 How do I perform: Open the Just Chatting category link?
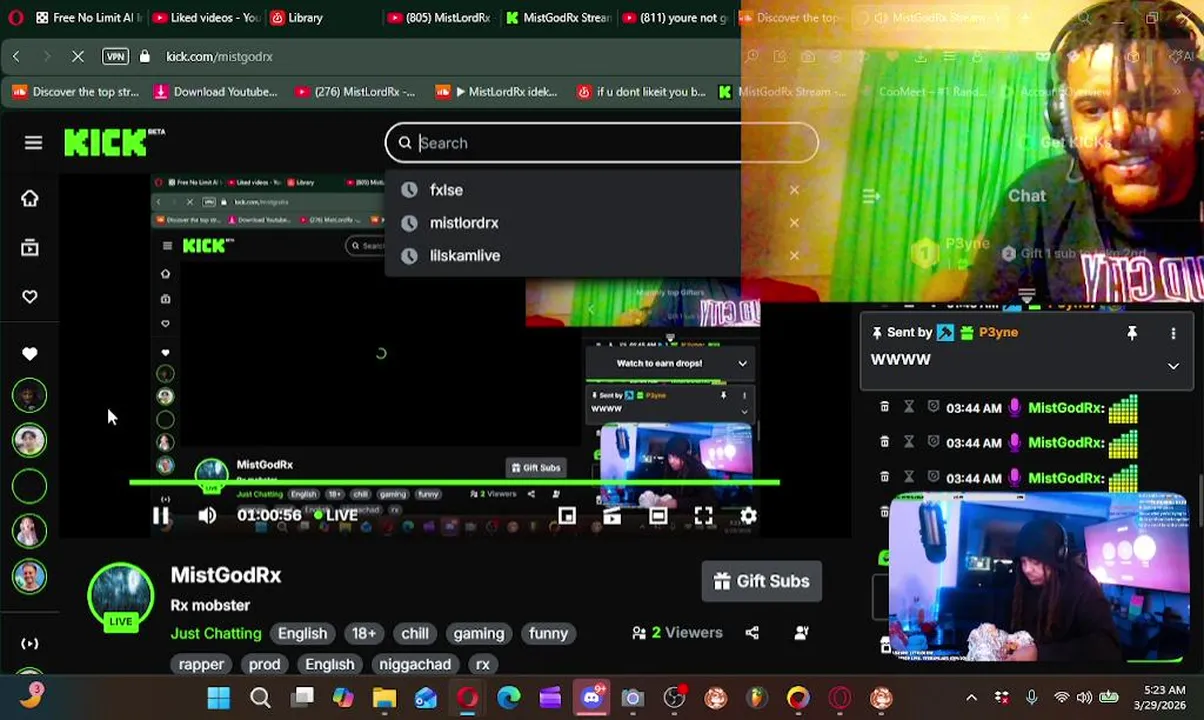point(216,633)
